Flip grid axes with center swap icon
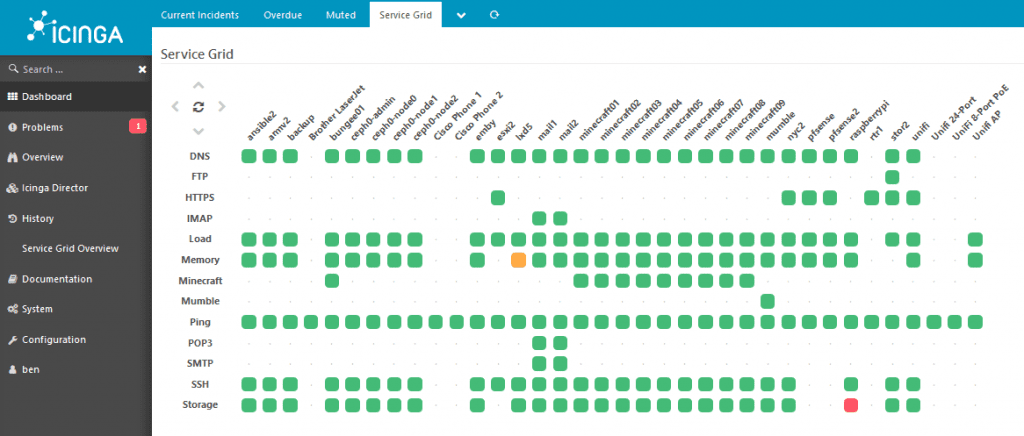This screenshot has width=1024, height=436. 198,107
